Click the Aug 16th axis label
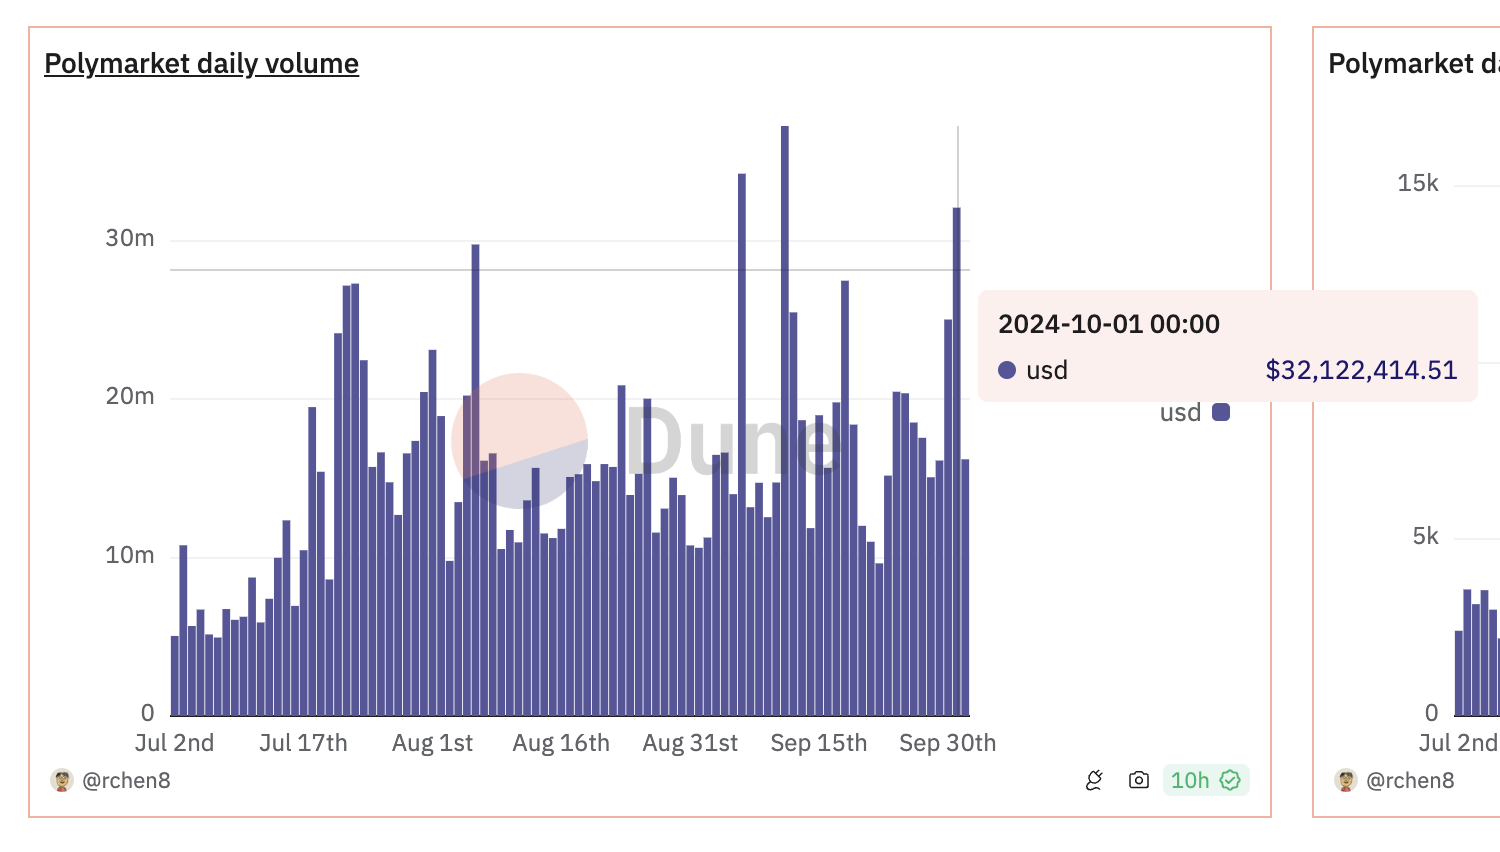 (x=561, y=743)
